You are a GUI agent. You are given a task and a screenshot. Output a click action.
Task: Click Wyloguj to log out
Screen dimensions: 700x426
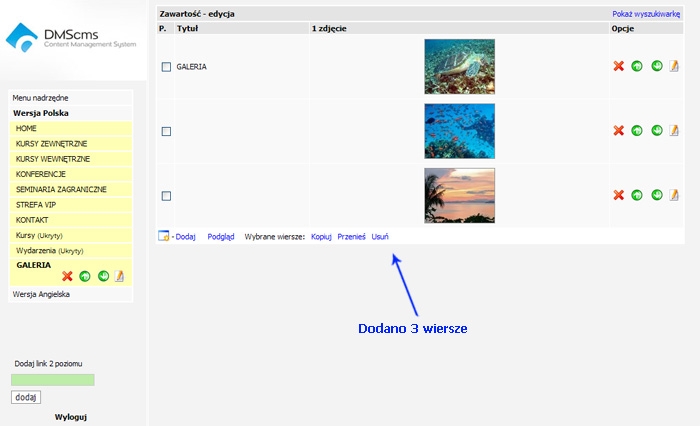[x=71, y=417]
